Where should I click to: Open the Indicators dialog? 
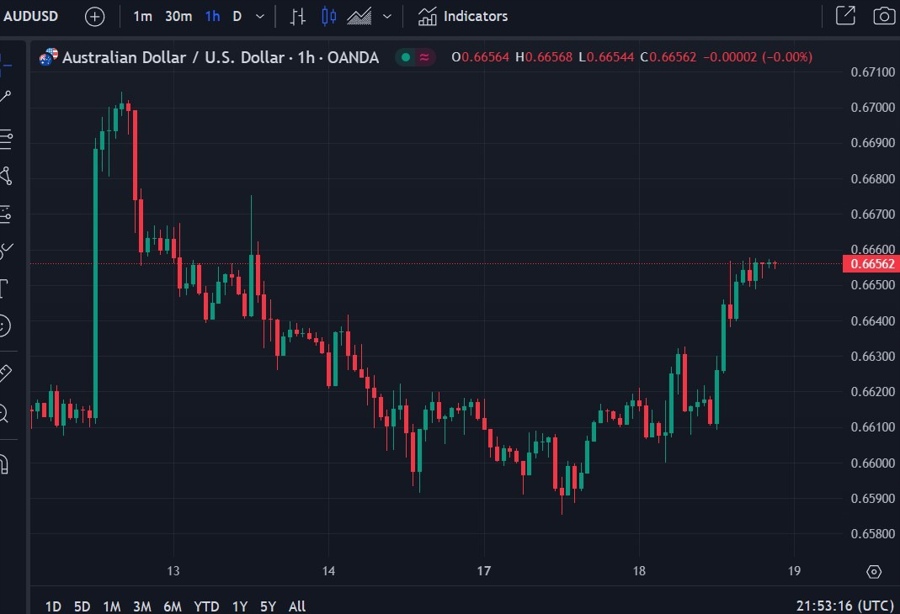(463, 17)
